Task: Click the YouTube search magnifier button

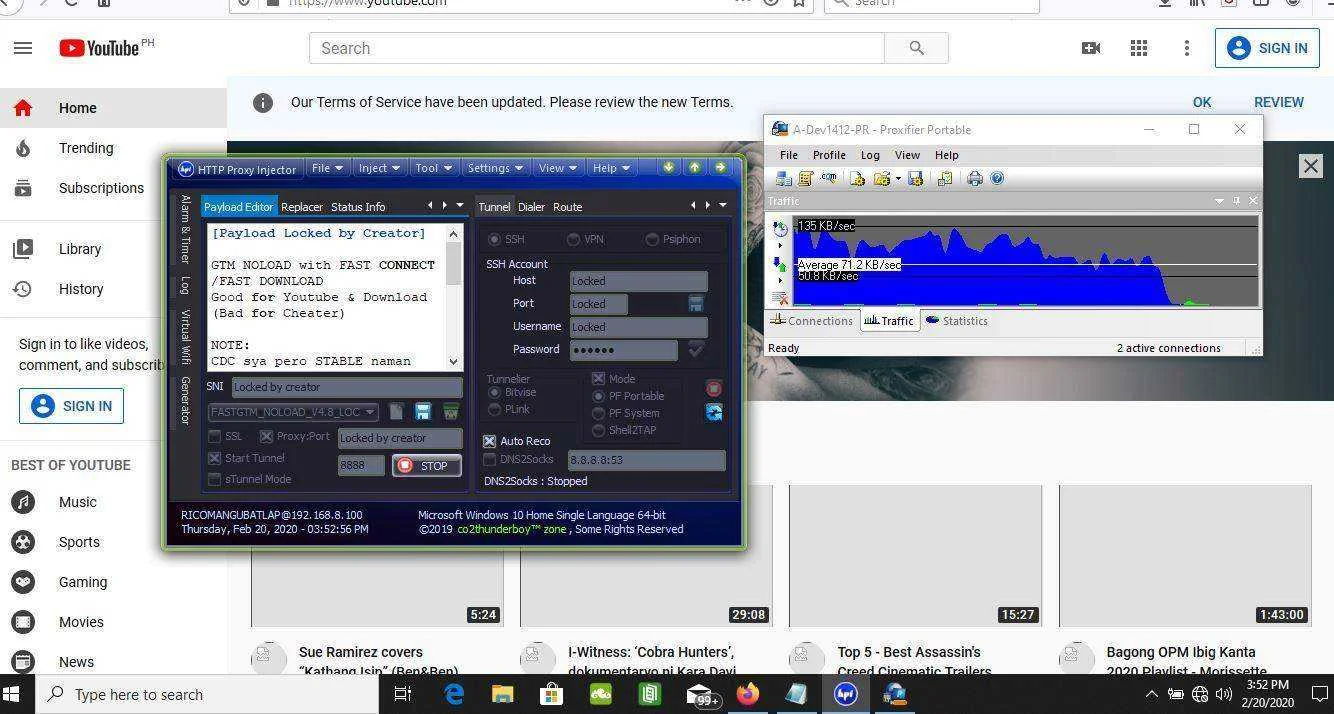Action: point(917,48)
